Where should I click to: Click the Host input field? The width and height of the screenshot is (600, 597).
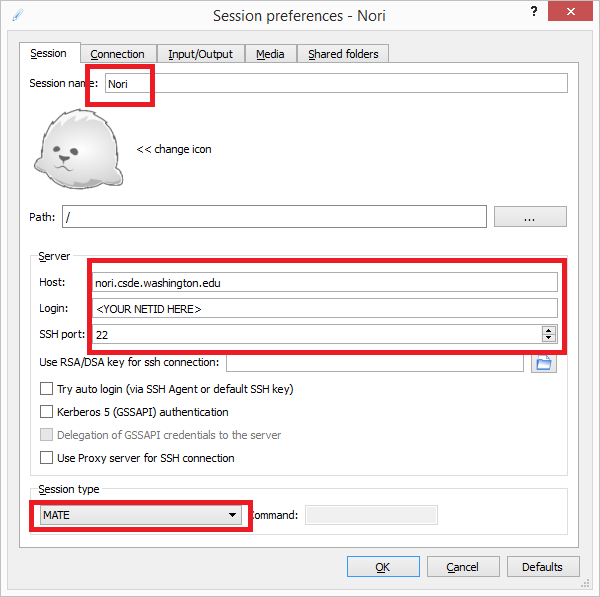pyautogui.click(x=324, y=283)
